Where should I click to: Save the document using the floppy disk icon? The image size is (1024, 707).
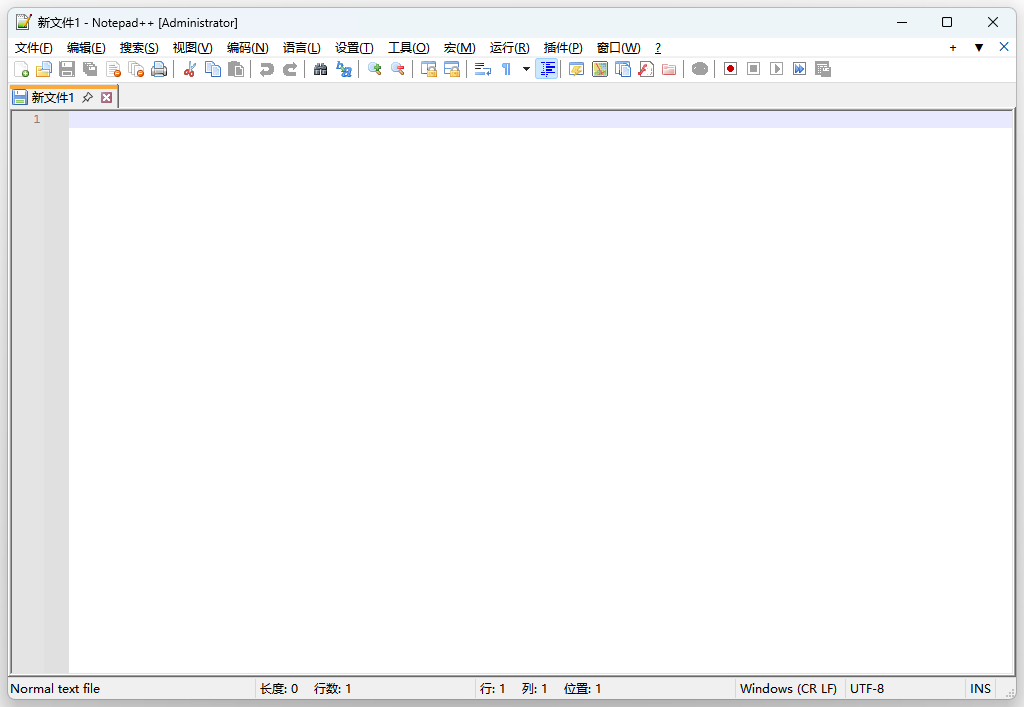[67, 69]
